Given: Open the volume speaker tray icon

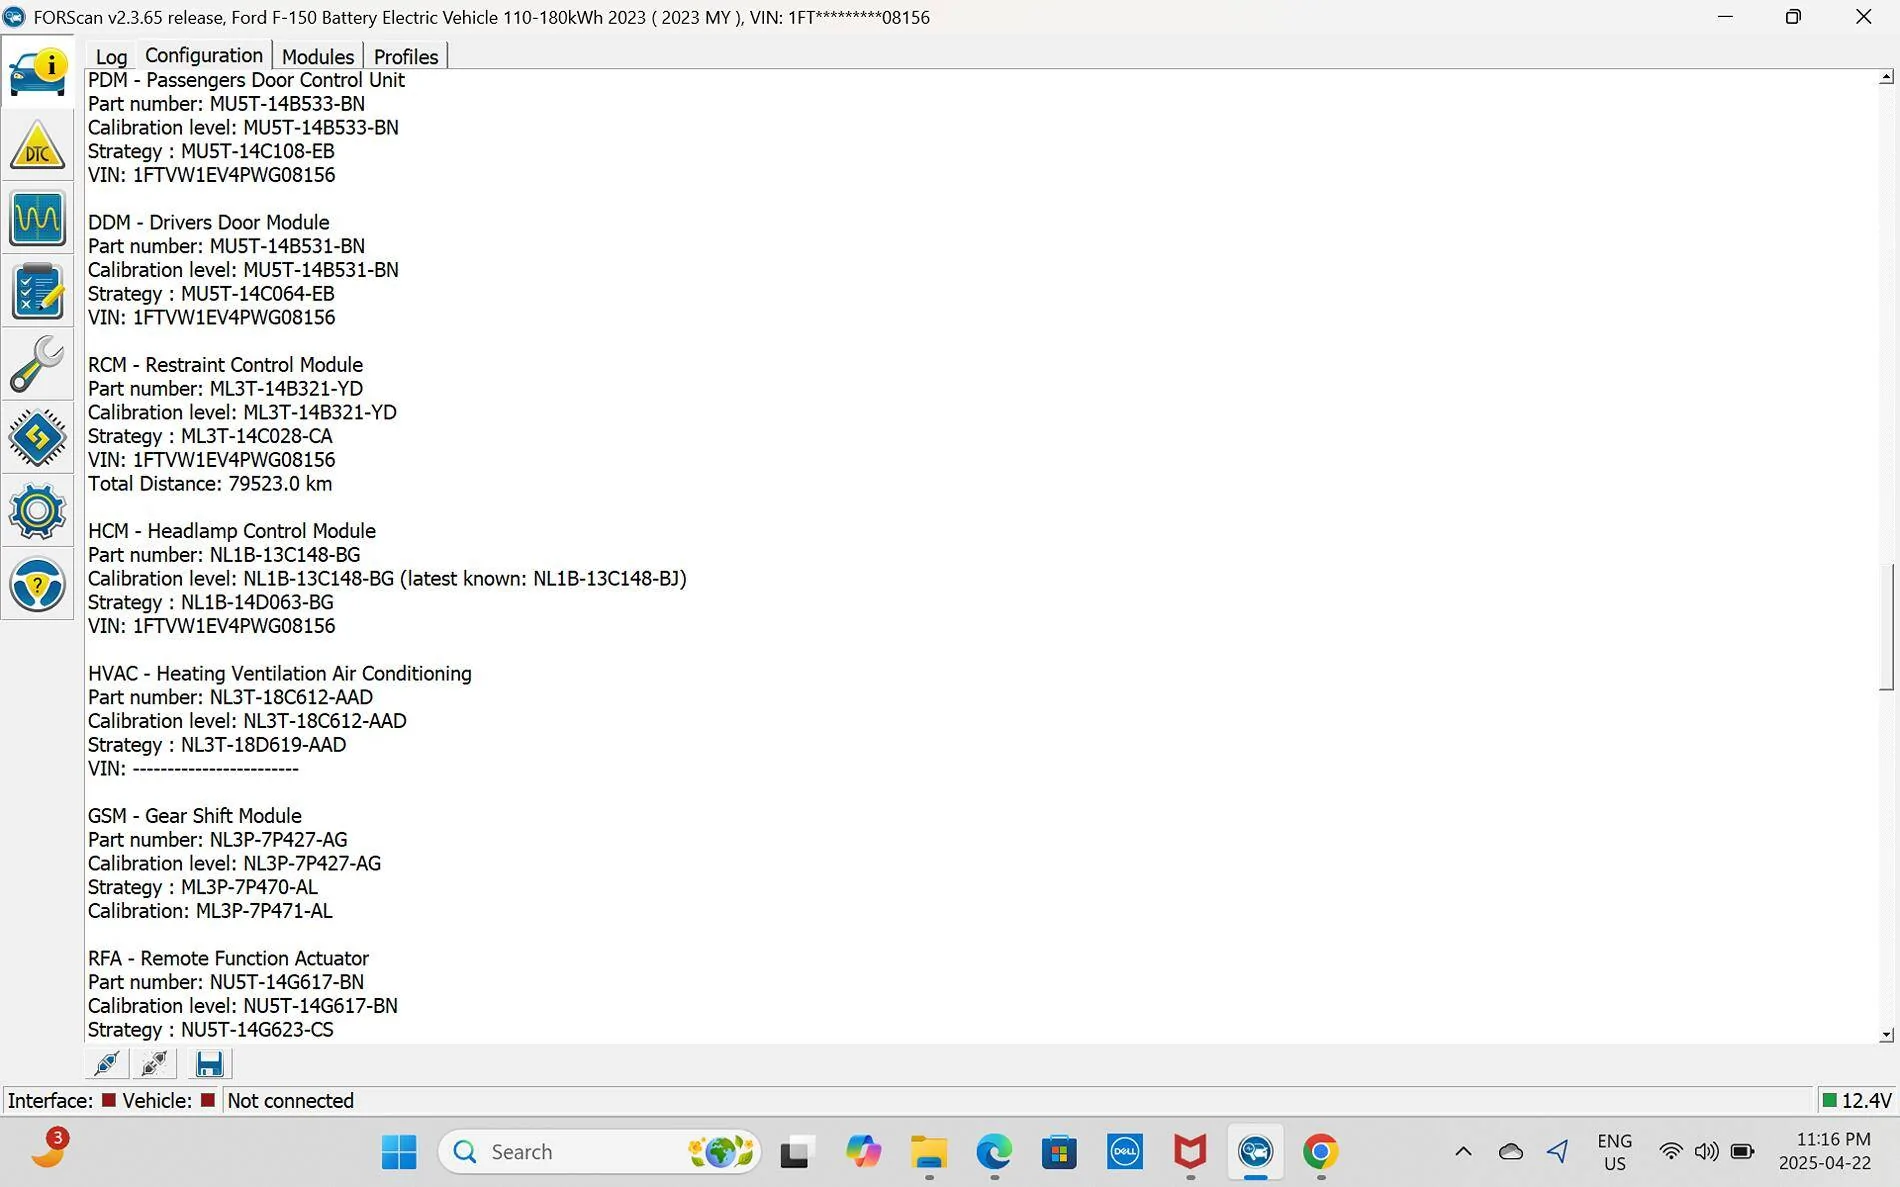Looking at the screenshot, I should coord(1707,1152).
